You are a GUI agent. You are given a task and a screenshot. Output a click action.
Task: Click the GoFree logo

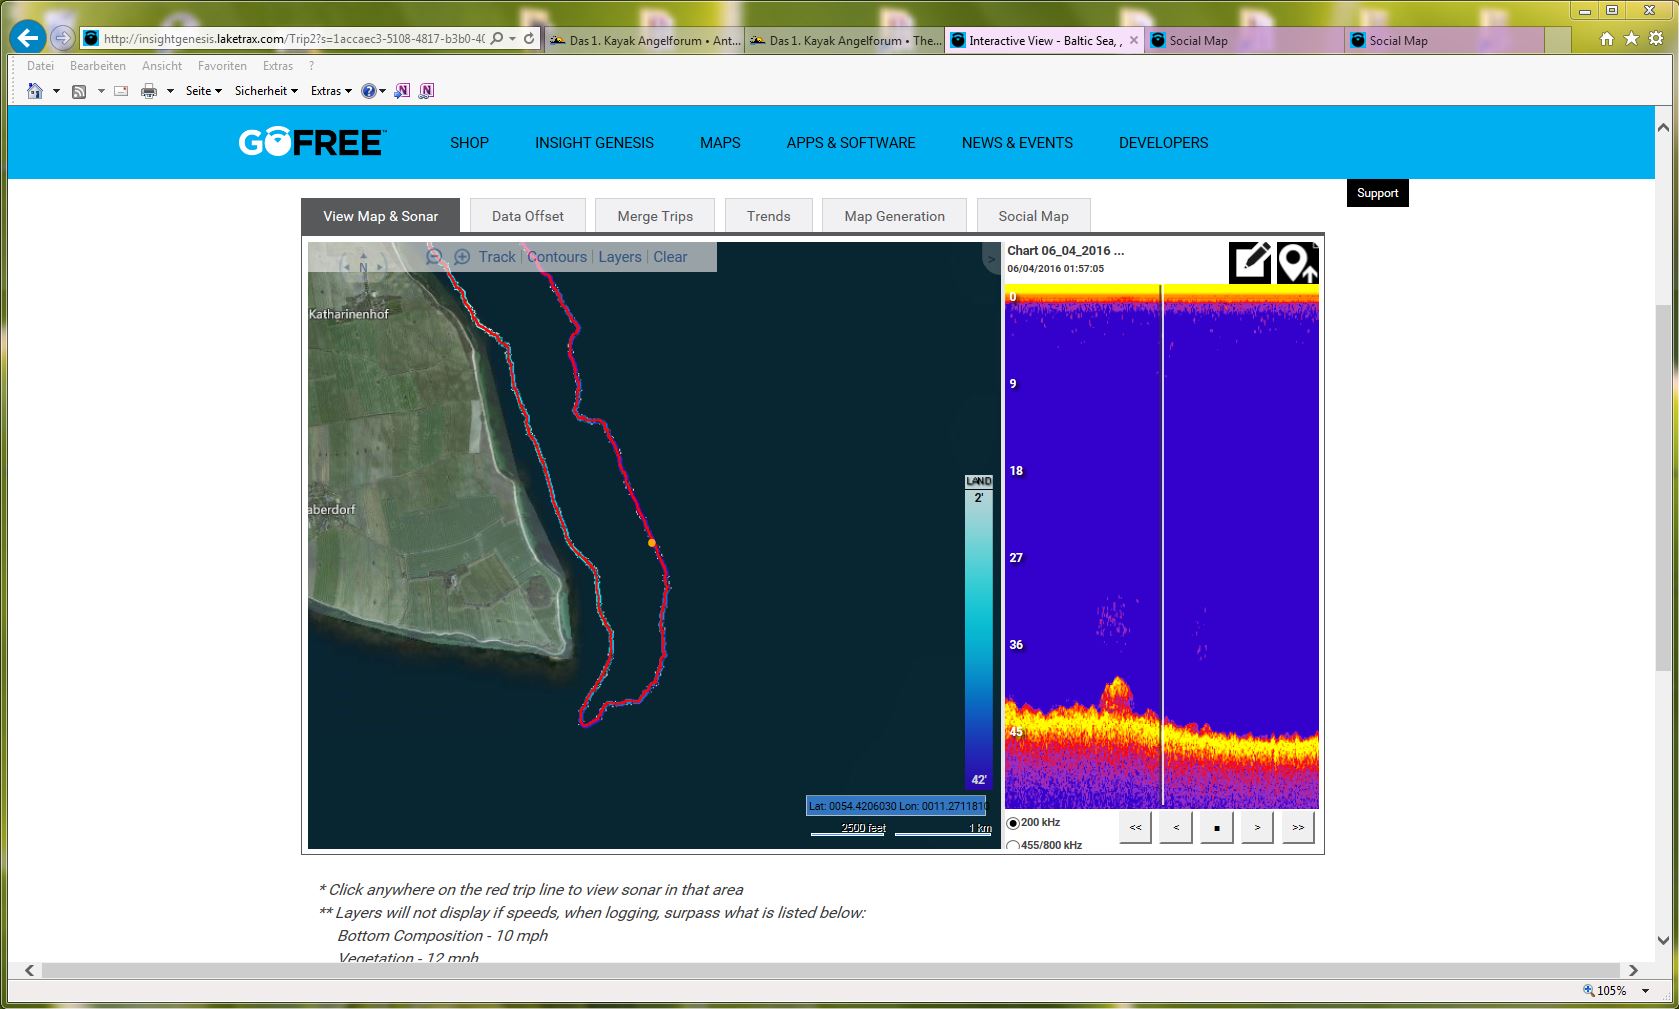(x=311, y=143)
